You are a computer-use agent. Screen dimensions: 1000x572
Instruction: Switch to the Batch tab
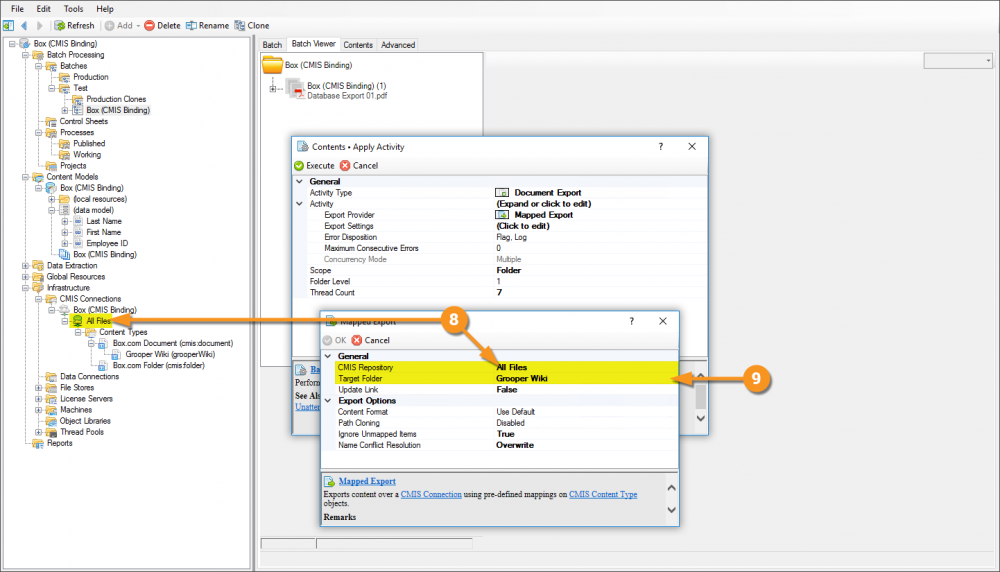pyautogui.click(x=272, y=45)
